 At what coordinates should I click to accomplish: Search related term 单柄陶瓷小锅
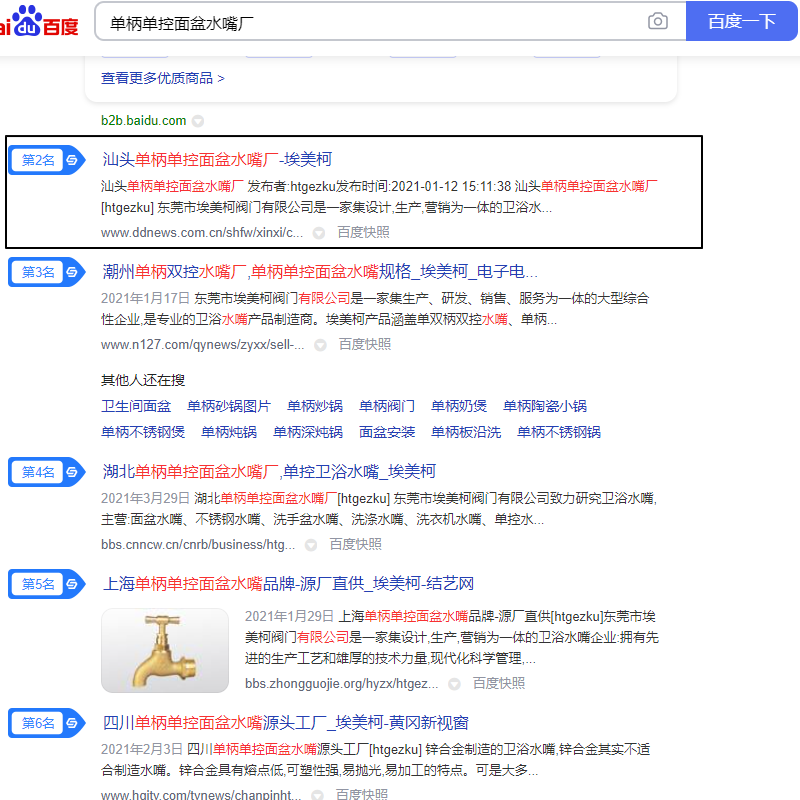click(x=545, y=406)
